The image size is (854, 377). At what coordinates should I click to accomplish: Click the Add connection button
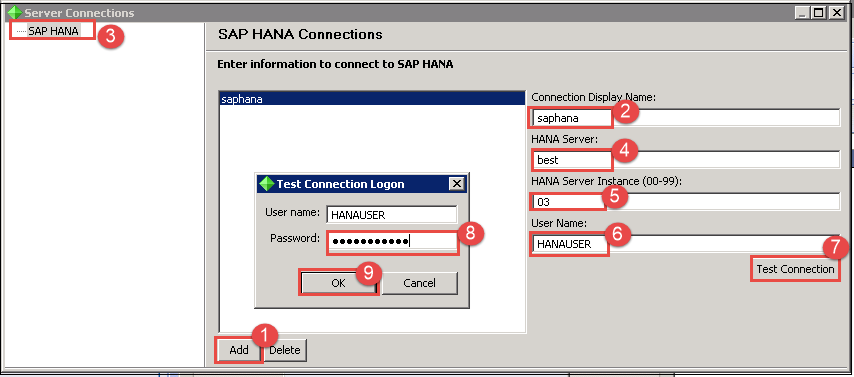coord(239,350)
